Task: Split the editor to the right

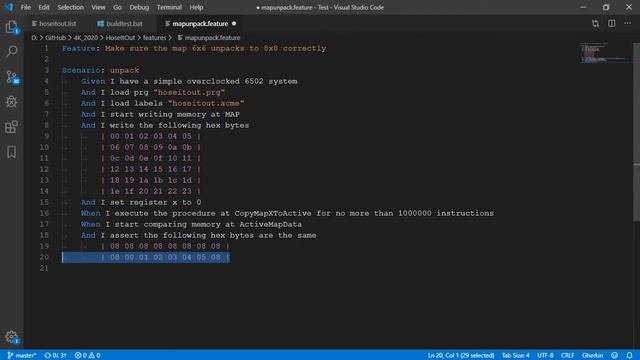Action: [611, 24]
